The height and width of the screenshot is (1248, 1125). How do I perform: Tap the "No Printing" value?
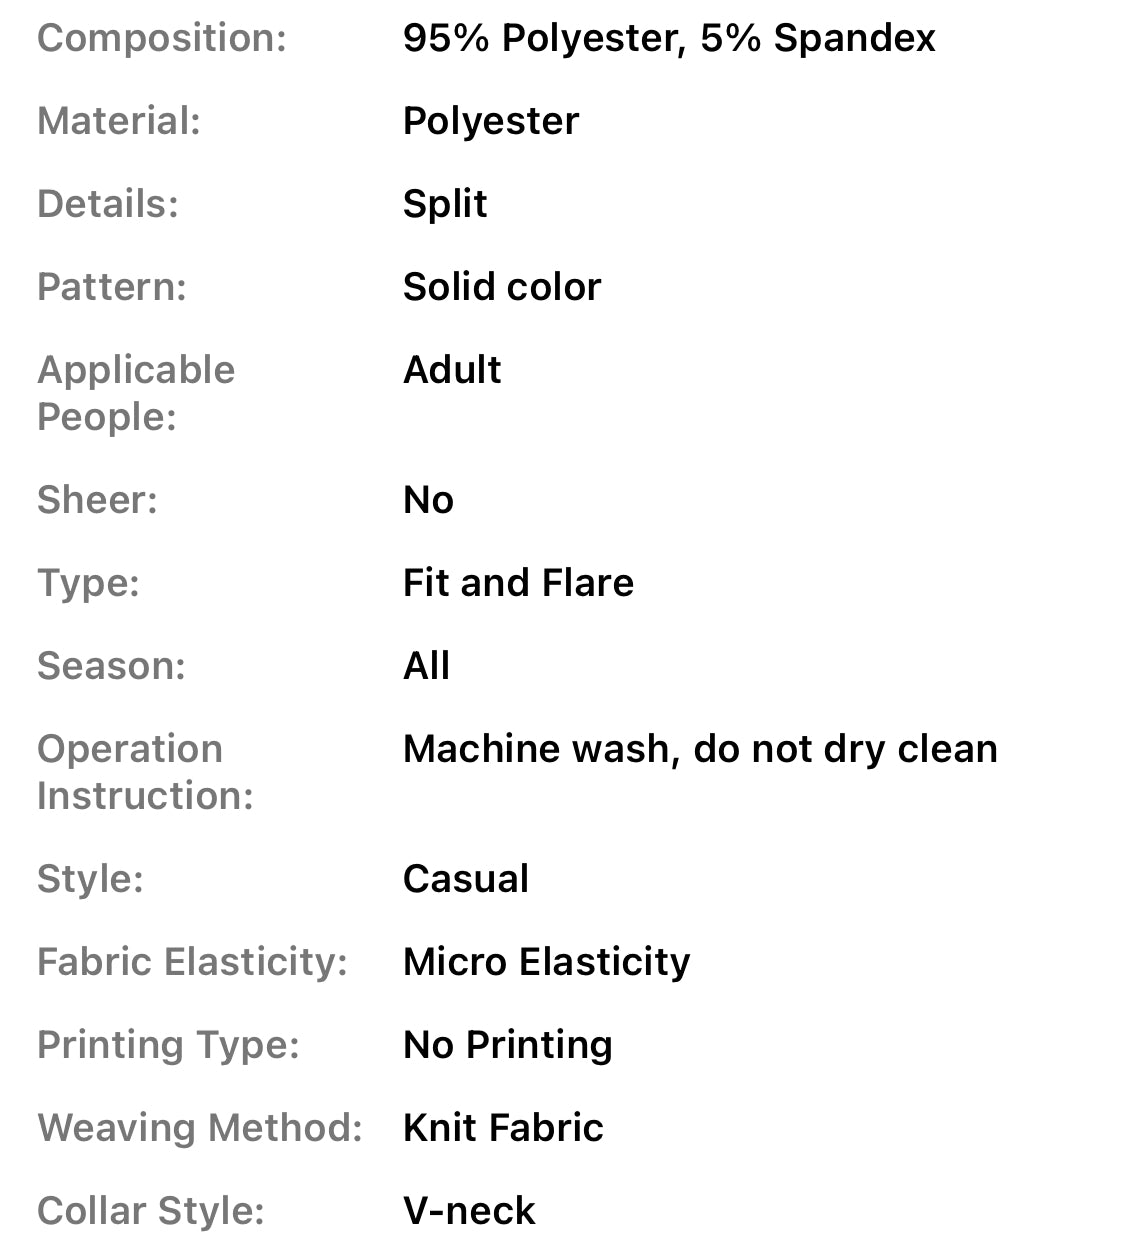507,1045
